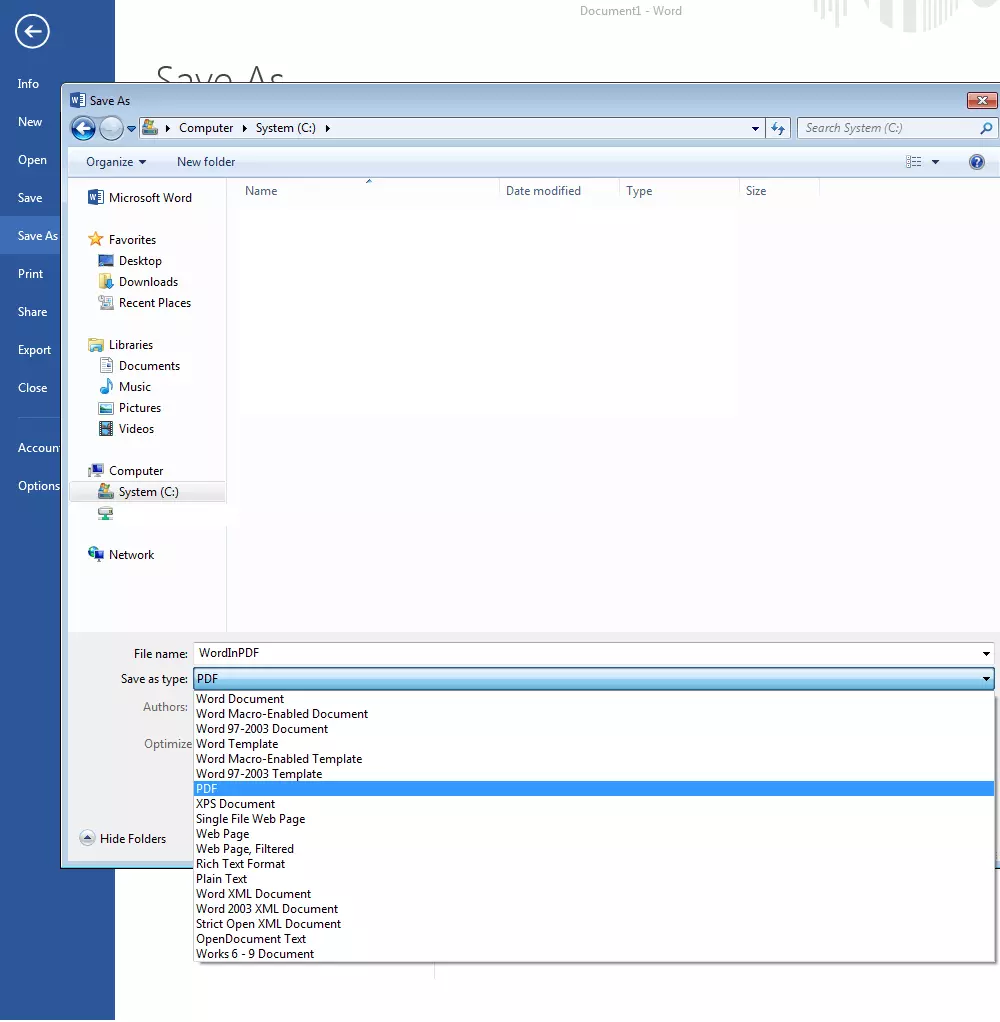Open the Downloads folder shortcut
The image size is (1000, 1022).
point(148,282)
